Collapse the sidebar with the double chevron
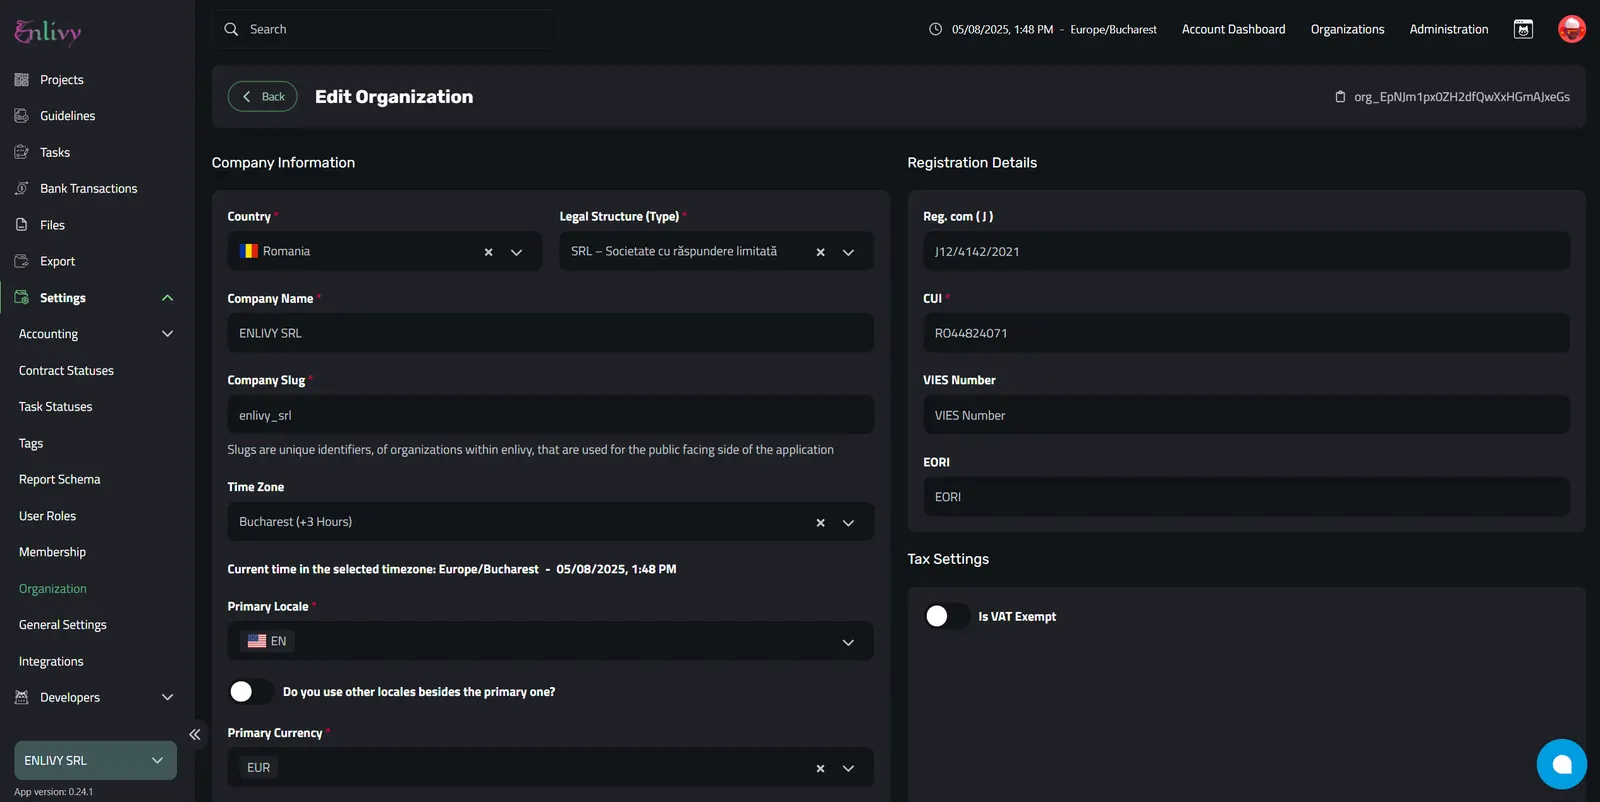 [x=195, y=734]
